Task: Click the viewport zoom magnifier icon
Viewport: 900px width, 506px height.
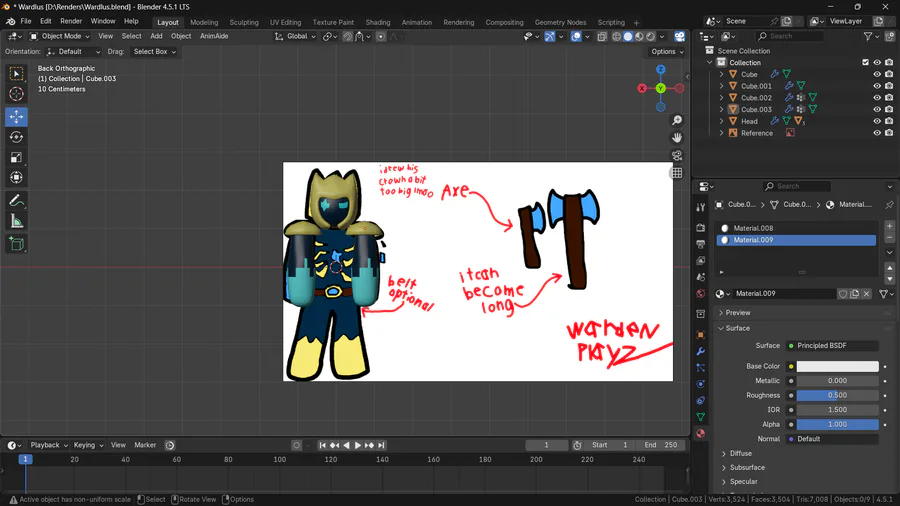Action: pyautogui.click(x=677, y=120)
